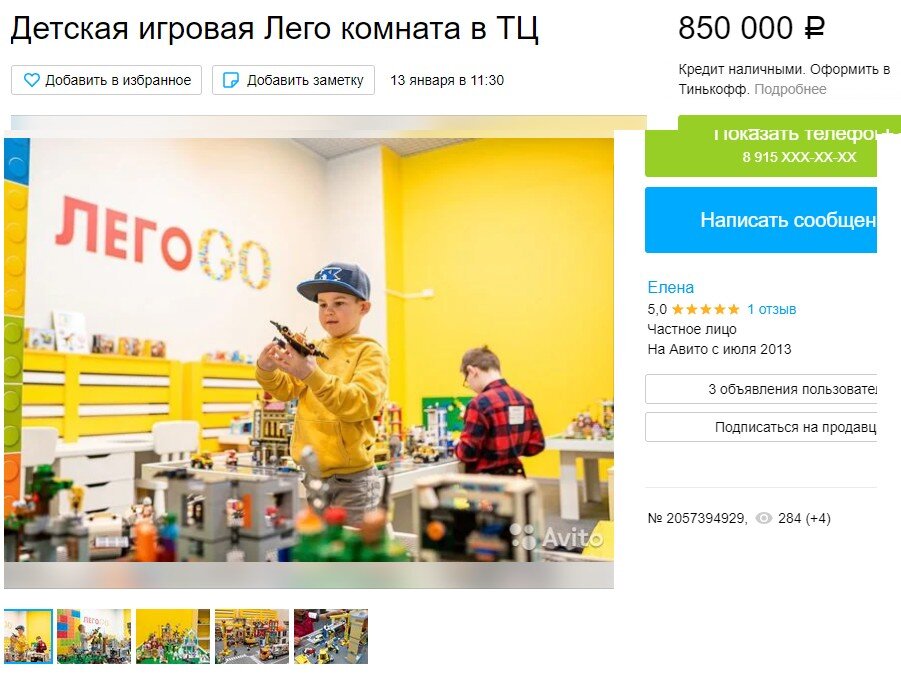Click the eye views counter icon
Screen dimensions: 901x689
[x=764, y=518]
